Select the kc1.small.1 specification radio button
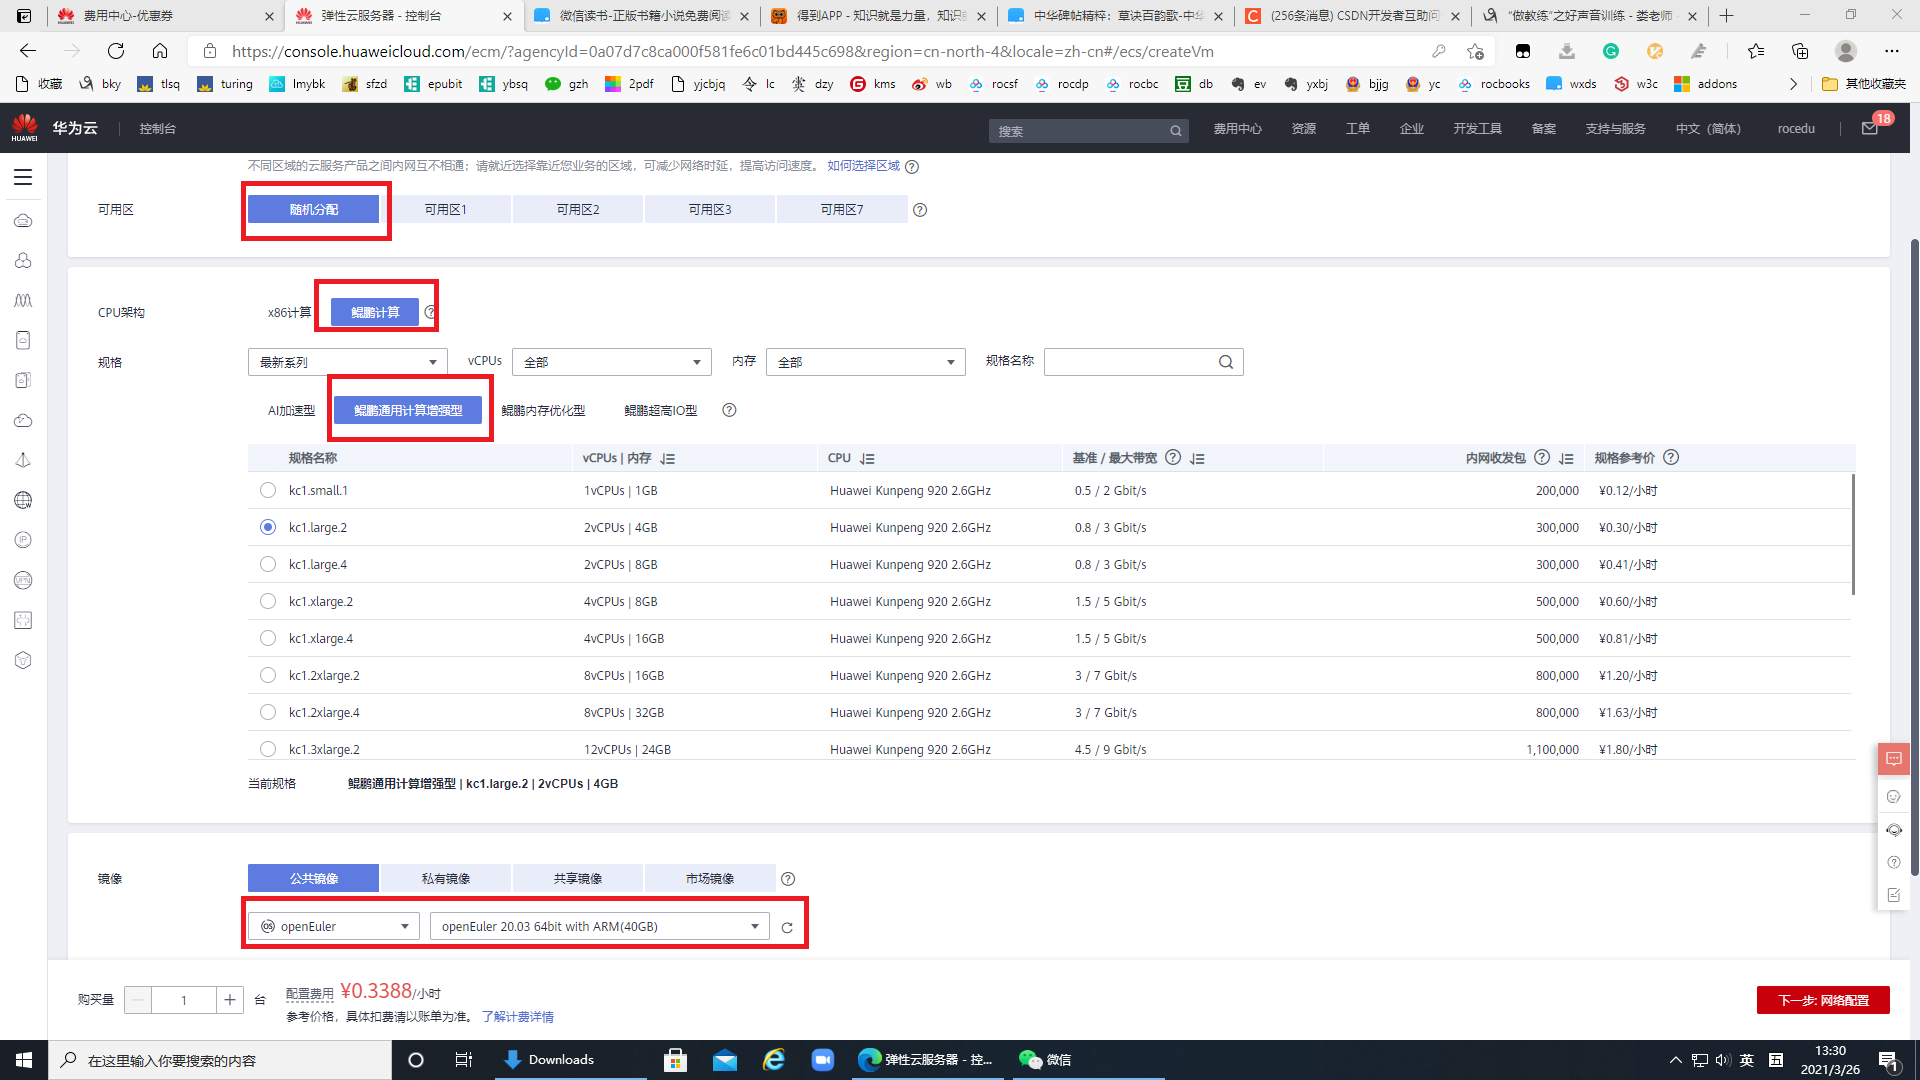Screen dimensions: 1920x1080 pos(268,489)
